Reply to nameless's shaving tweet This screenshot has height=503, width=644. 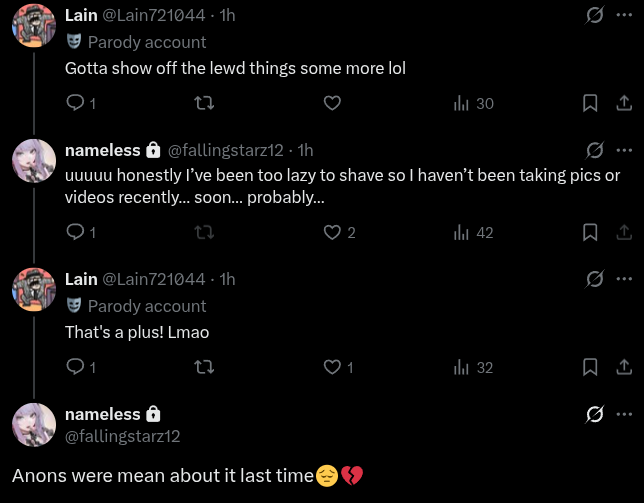pyautogui.click(x=75, y=232)
